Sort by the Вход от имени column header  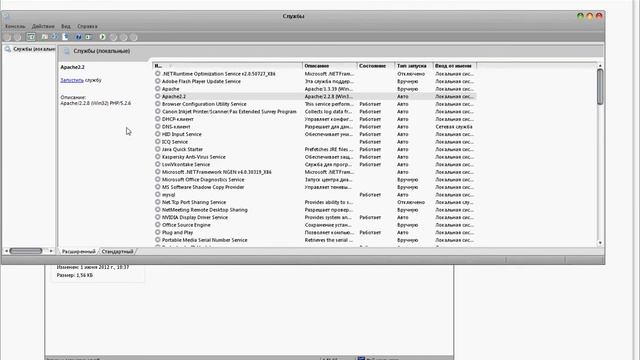coord(455,66)
